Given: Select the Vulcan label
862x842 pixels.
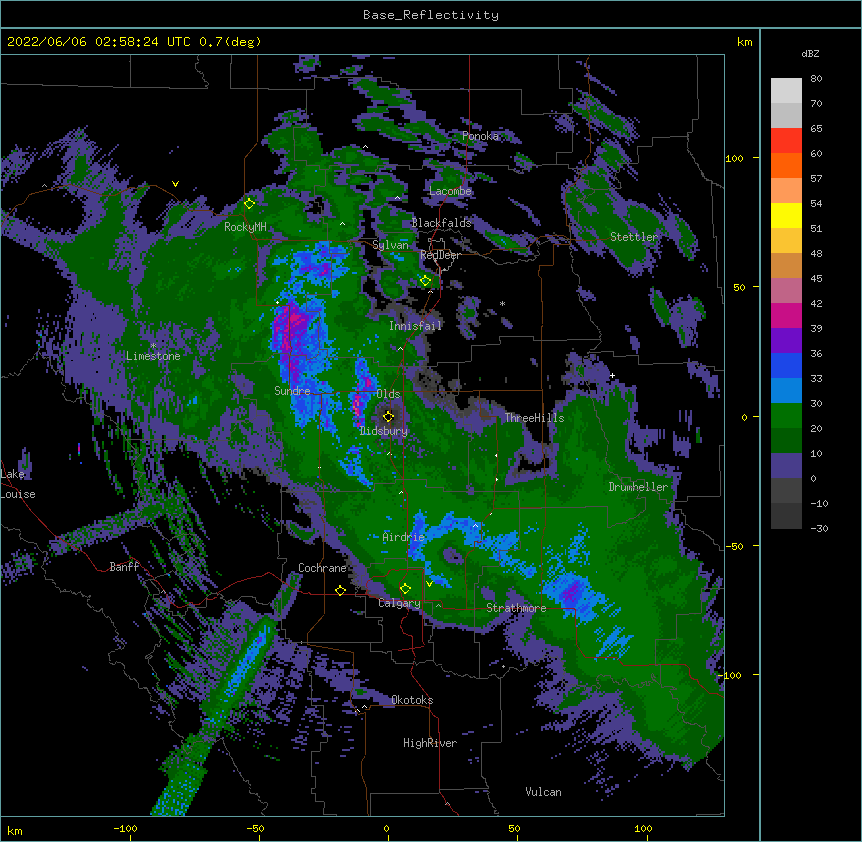Looking at the screenshot, I should tap(543, 792).
